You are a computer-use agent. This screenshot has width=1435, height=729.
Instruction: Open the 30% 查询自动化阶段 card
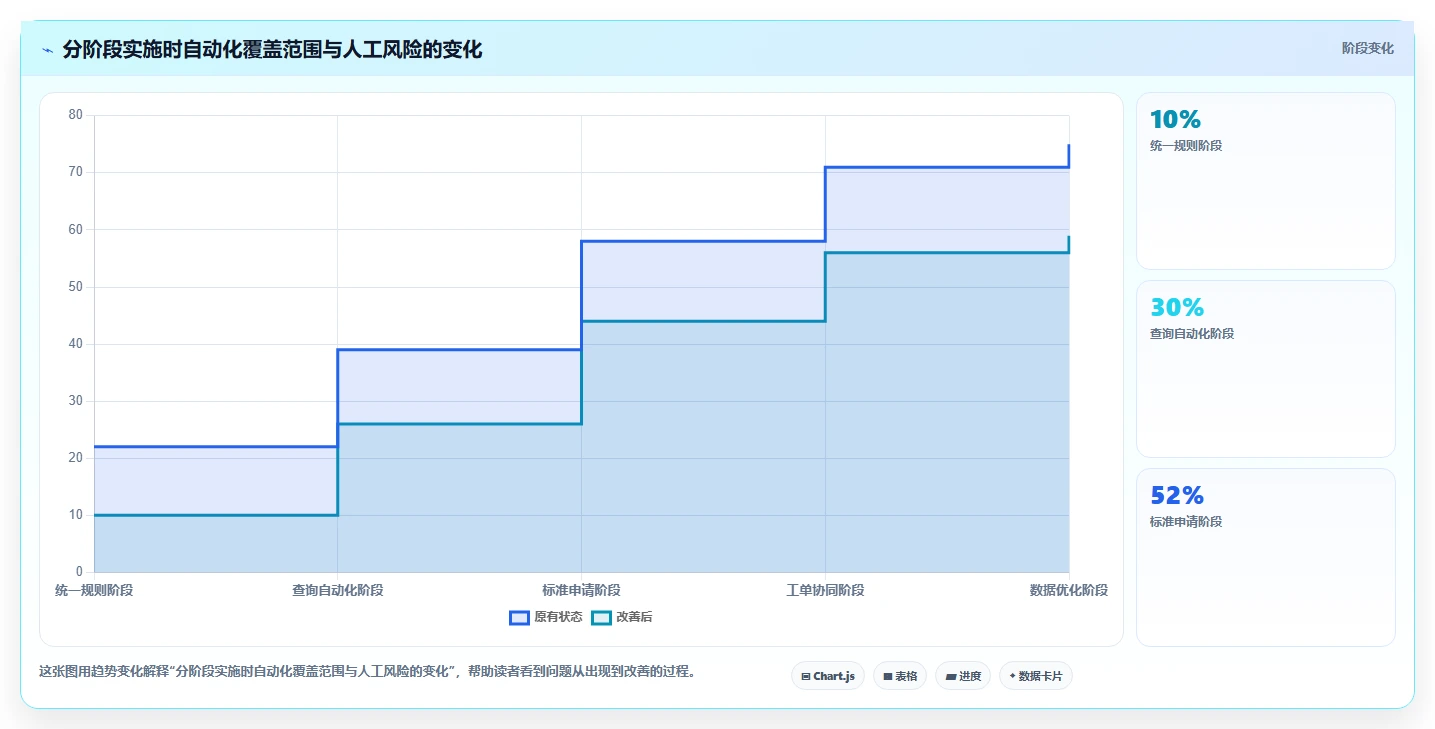pos(1265,369)
